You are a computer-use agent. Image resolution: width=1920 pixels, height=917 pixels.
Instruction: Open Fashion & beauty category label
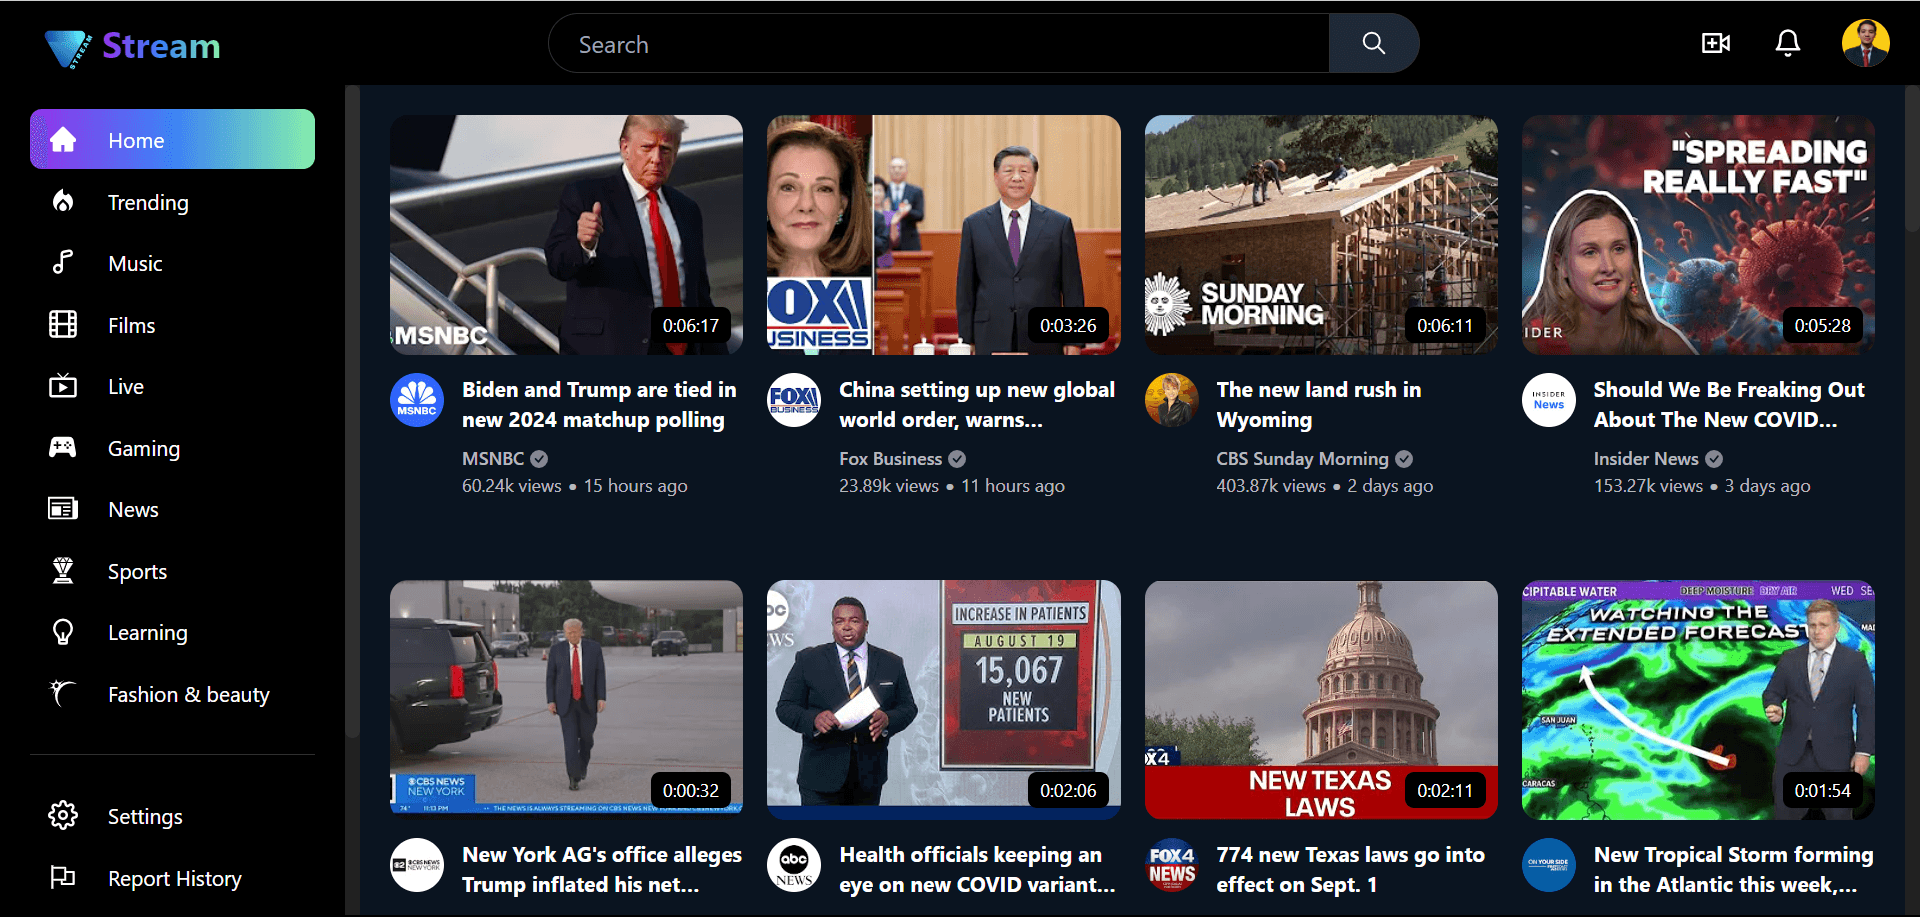[189, 694]
